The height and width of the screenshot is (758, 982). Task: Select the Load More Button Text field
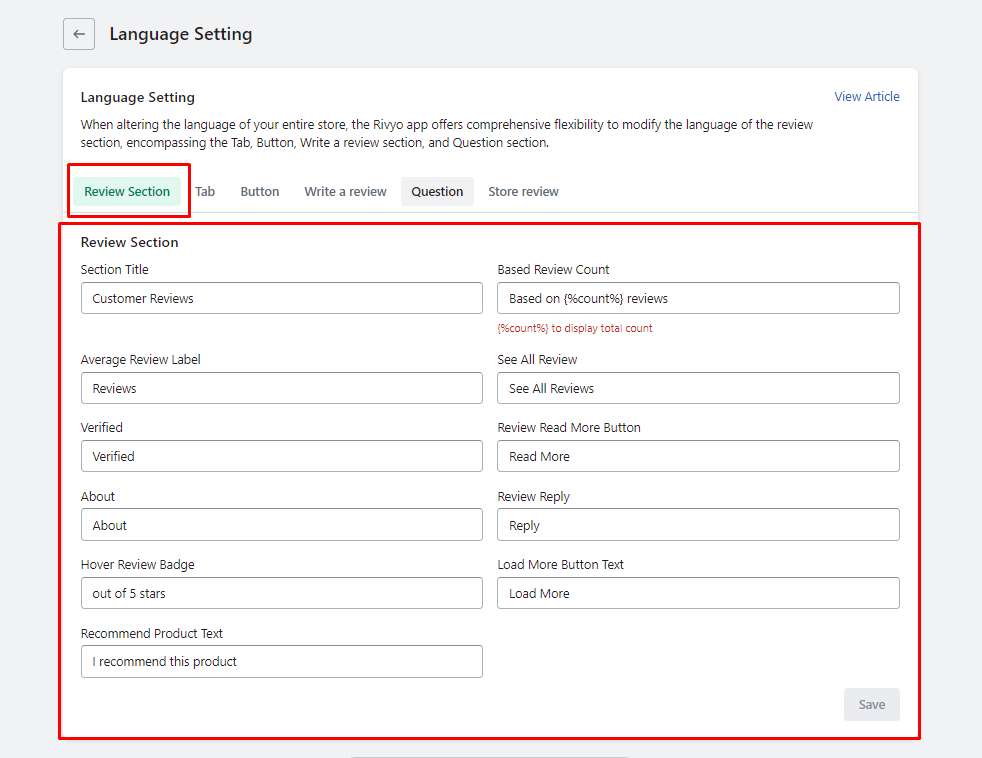point(698,593)
